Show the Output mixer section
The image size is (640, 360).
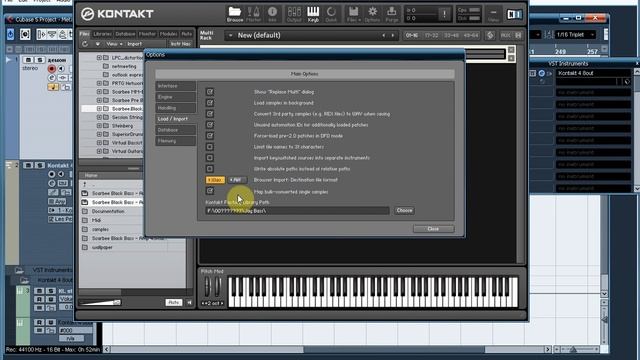click(294, 14)
